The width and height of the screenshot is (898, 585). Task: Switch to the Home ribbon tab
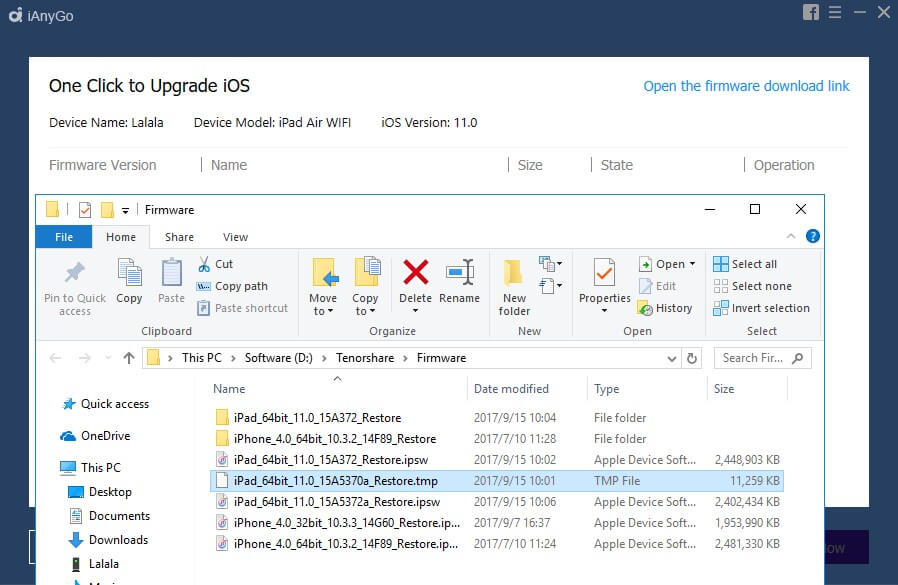pyautogui.click(x=121, y=237)
